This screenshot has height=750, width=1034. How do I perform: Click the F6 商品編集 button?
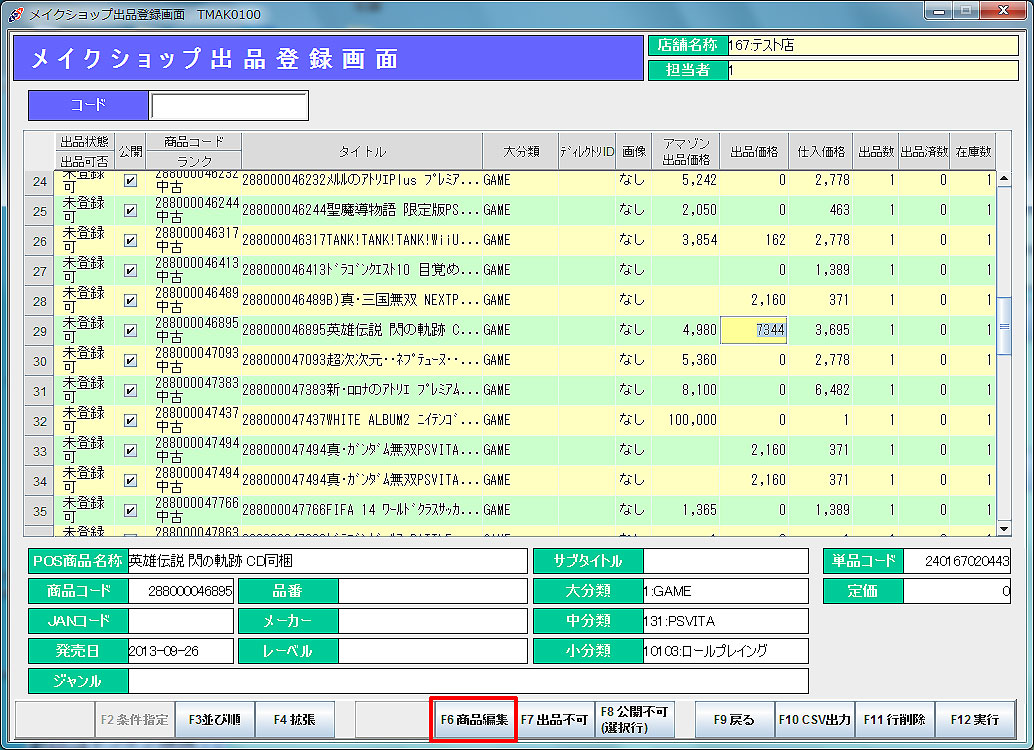(x=473, y=719)
